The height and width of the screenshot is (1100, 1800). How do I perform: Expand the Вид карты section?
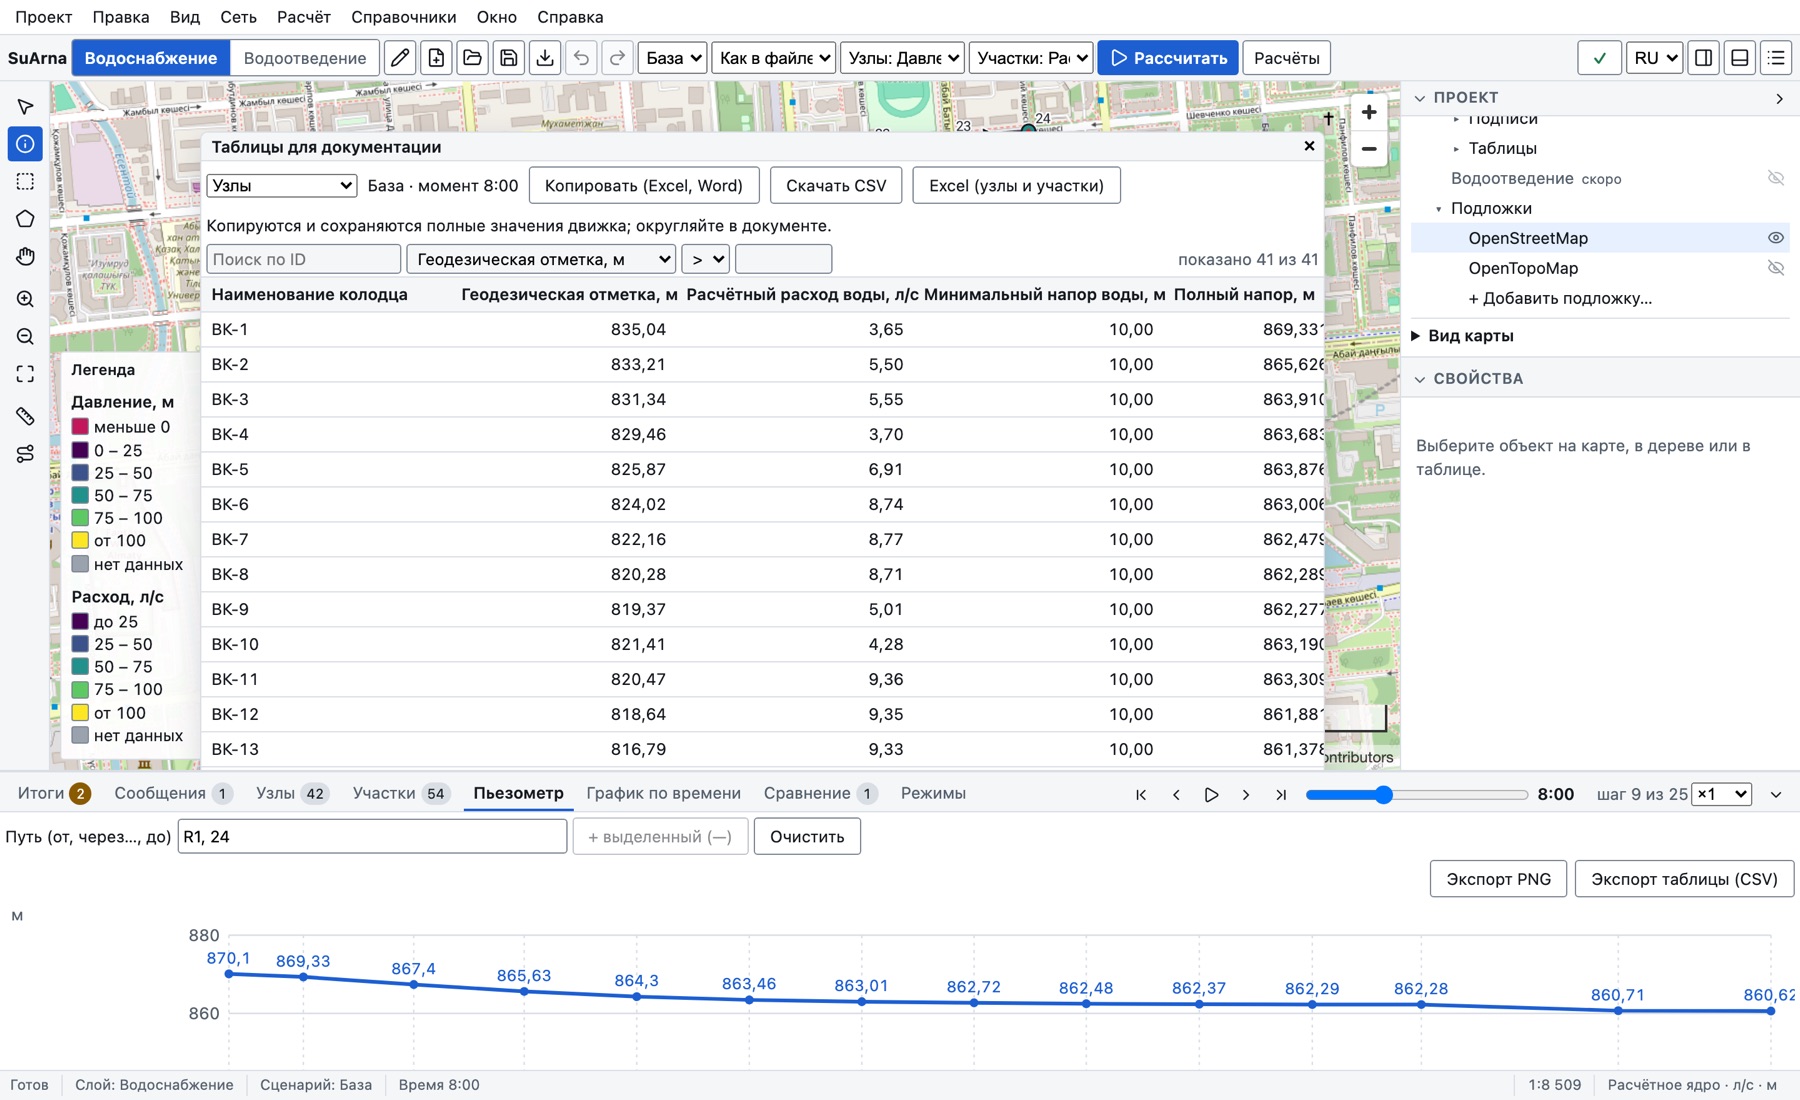[1470, 336]
